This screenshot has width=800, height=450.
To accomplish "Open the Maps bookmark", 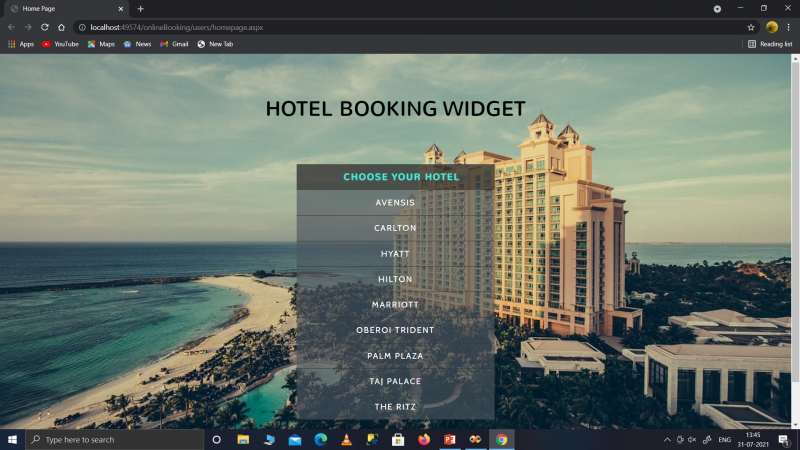I will click(101, 44).
